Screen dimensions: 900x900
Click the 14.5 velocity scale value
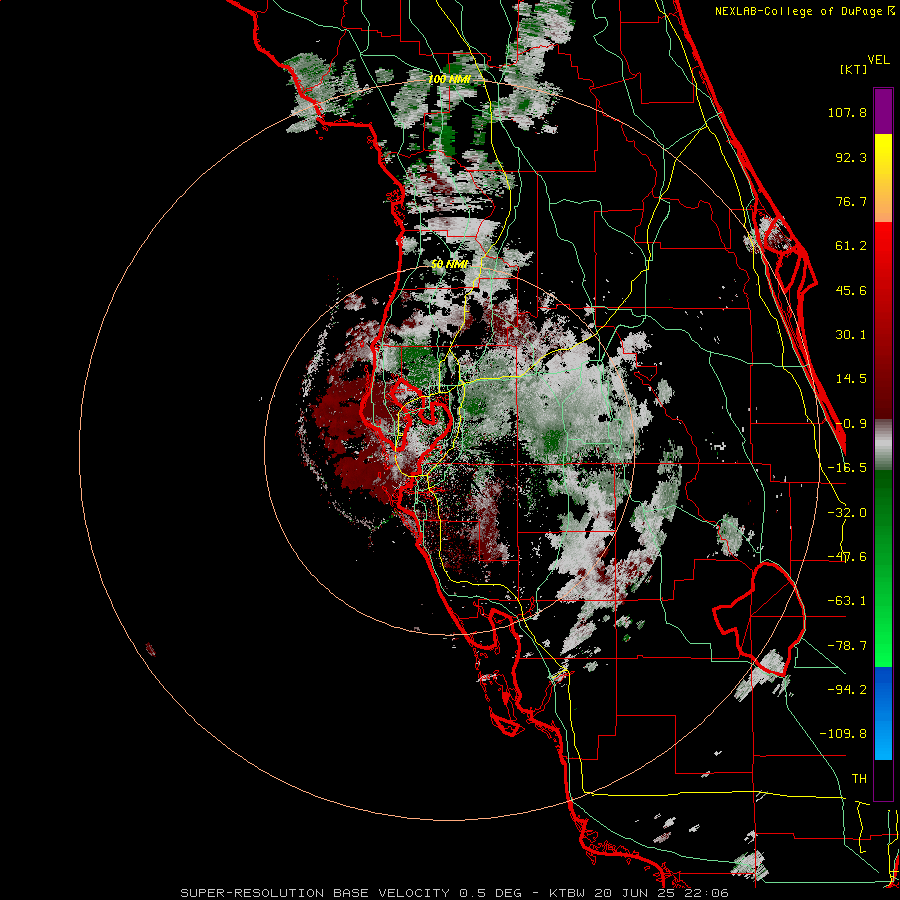click(851, 379)
